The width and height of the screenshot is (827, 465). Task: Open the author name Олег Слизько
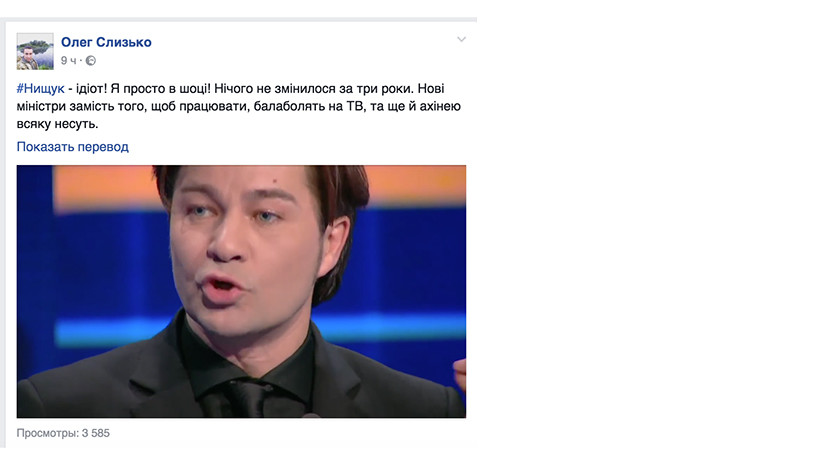click(106, 42)
